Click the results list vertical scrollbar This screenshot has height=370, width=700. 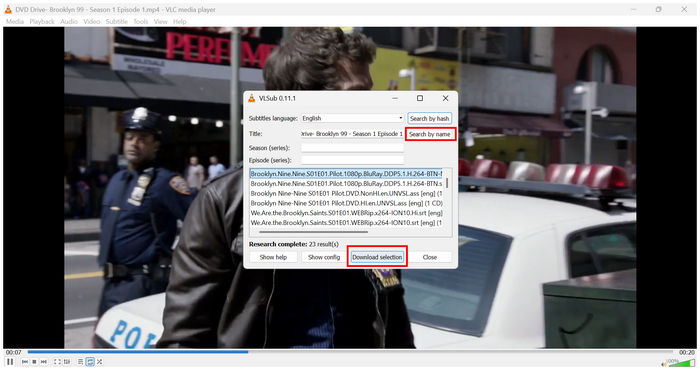pos(447,183)
